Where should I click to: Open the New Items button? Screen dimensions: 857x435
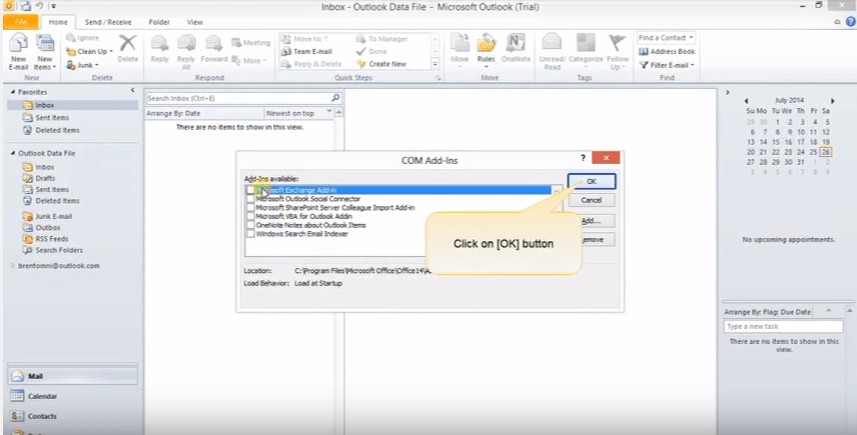(x=45, y=52)
